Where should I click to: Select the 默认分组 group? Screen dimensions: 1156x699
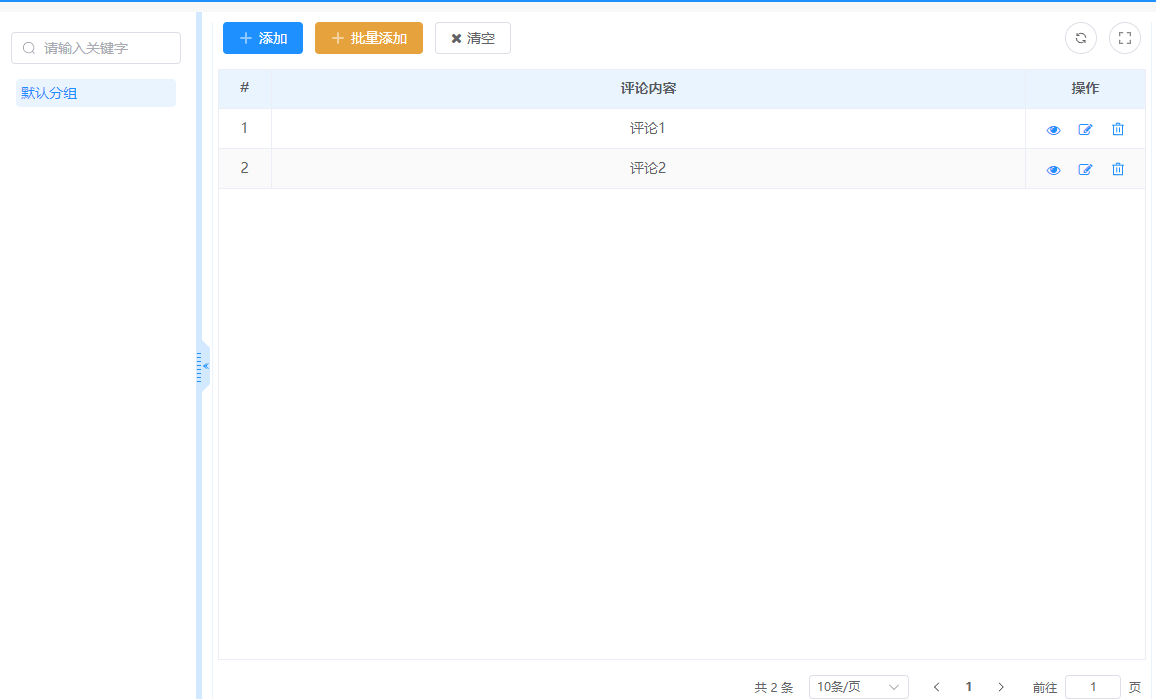pos(96,93)
